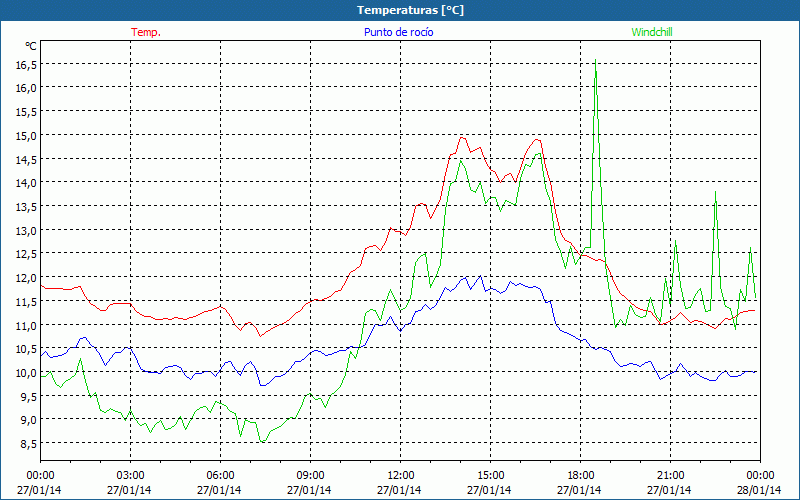This screenshot has width=800, height=500.
Task: Select the green 'Windchill' legend label
Action: tap(652, 32)
